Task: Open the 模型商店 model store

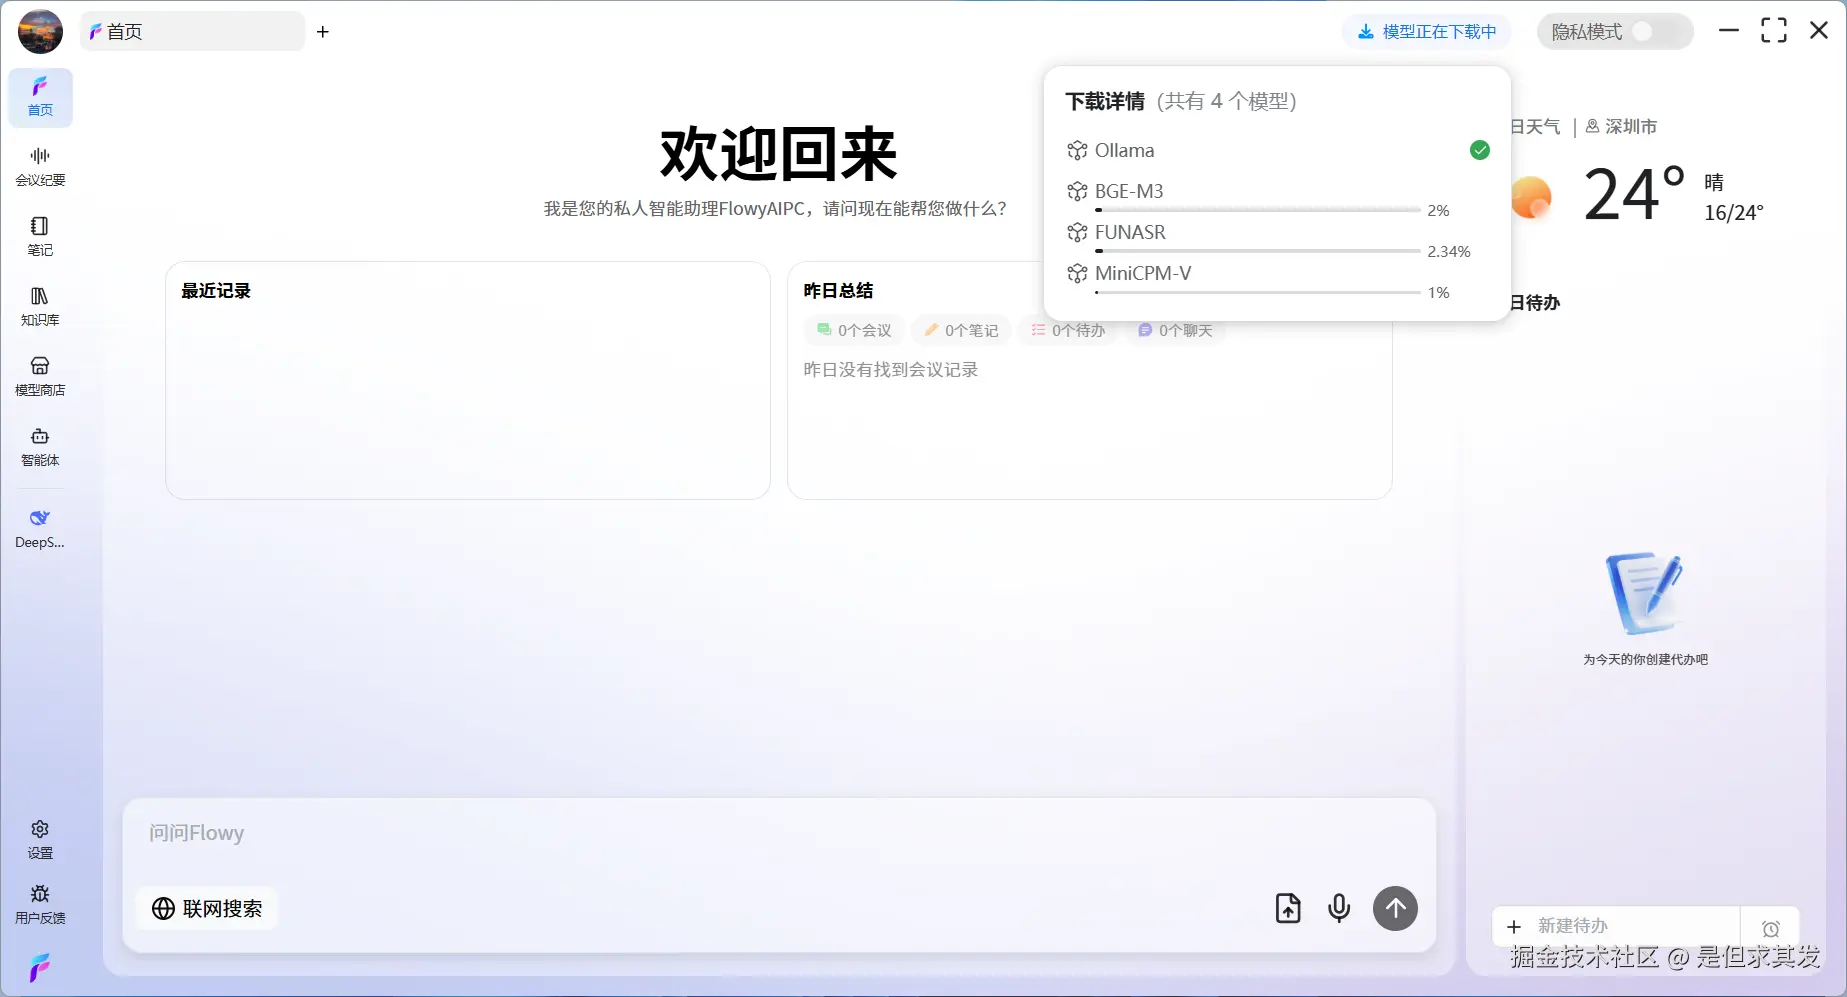Action: click(40, 376)
